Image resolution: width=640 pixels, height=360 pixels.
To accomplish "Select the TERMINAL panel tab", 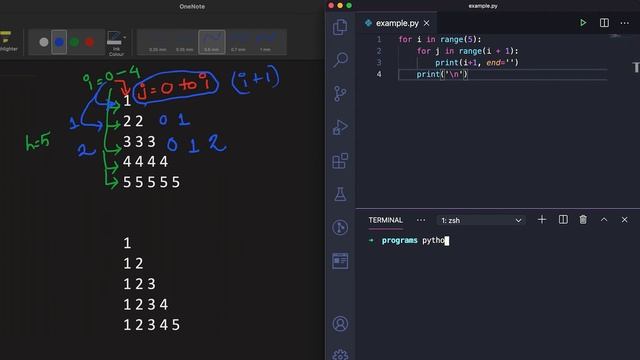I will [x=385, y=220].
